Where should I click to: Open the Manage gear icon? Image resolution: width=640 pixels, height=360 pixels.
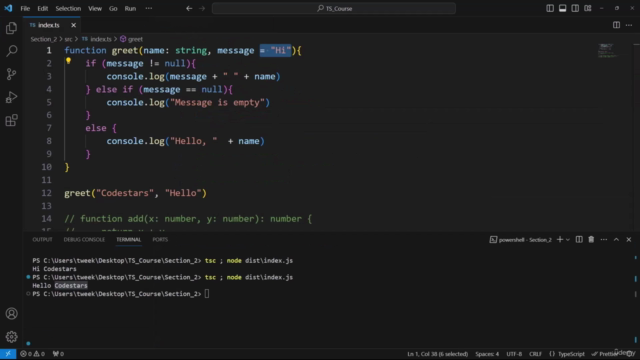click(11, 337)
